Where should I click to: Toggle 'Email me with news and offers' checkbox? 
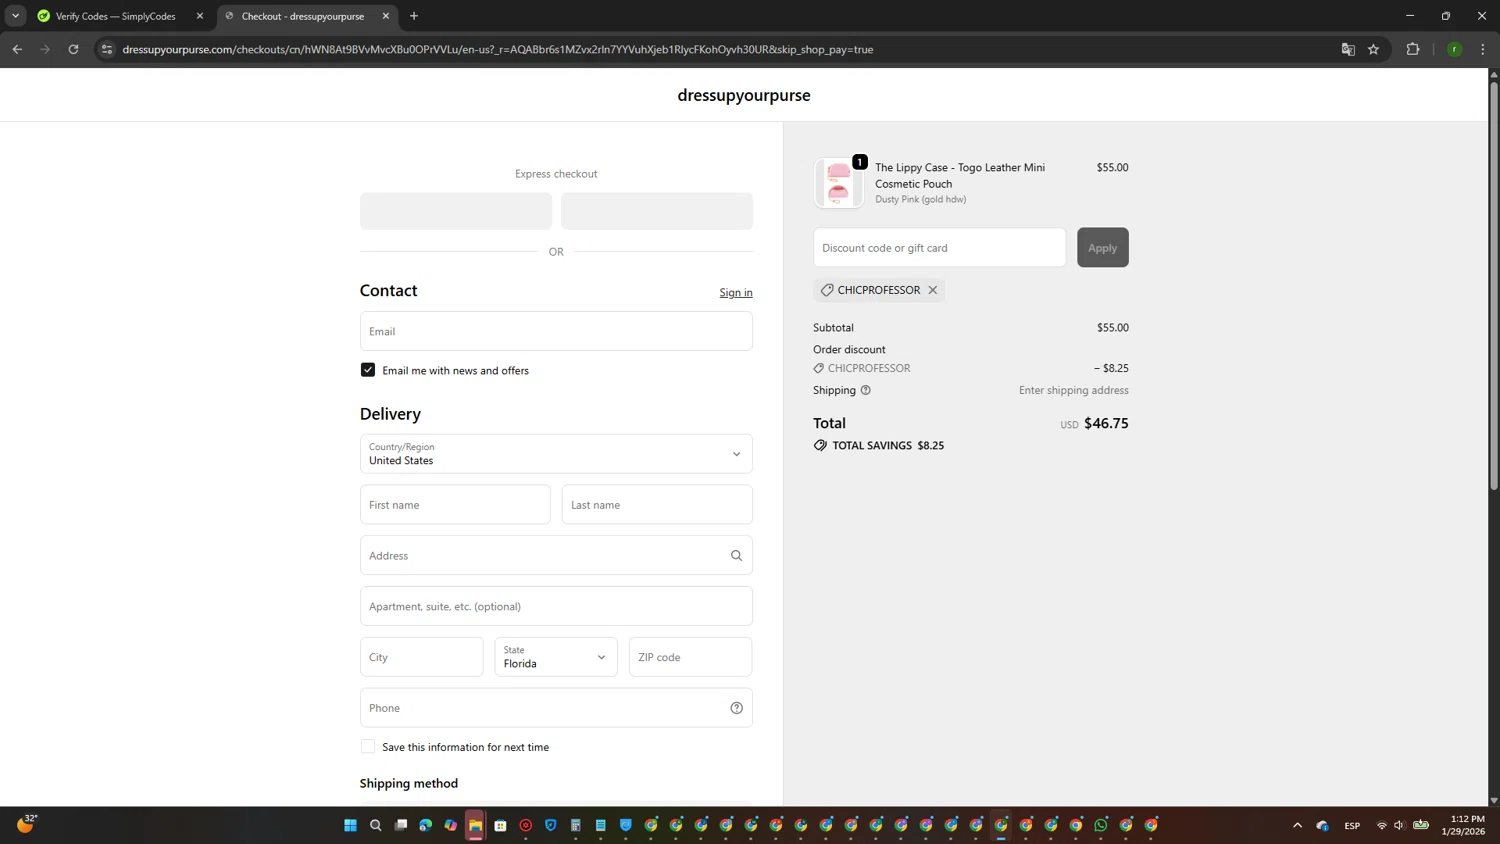(x=368, y=370)
